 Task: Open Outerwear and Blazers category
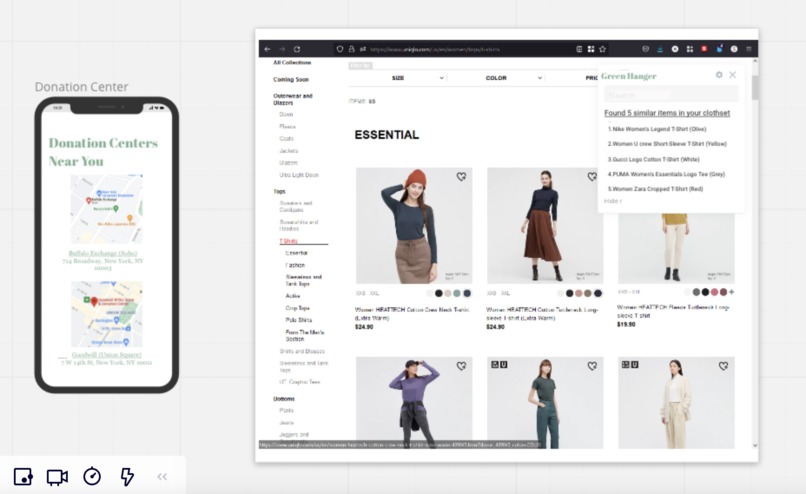pos(292,99)
